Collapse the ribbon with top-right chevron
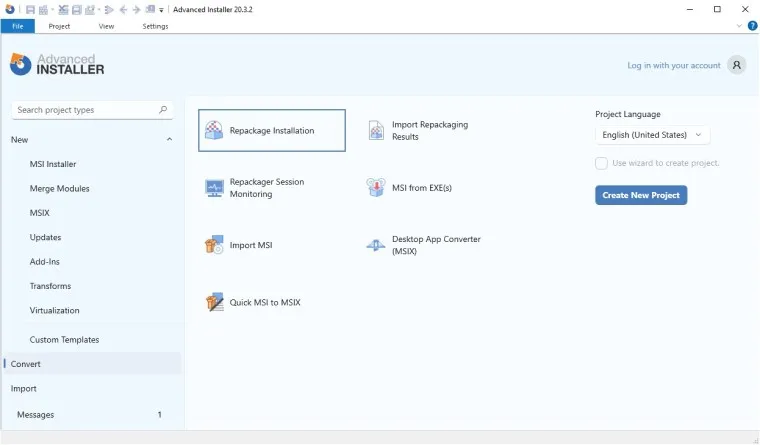The image size is (760, 445). [739, 26]
